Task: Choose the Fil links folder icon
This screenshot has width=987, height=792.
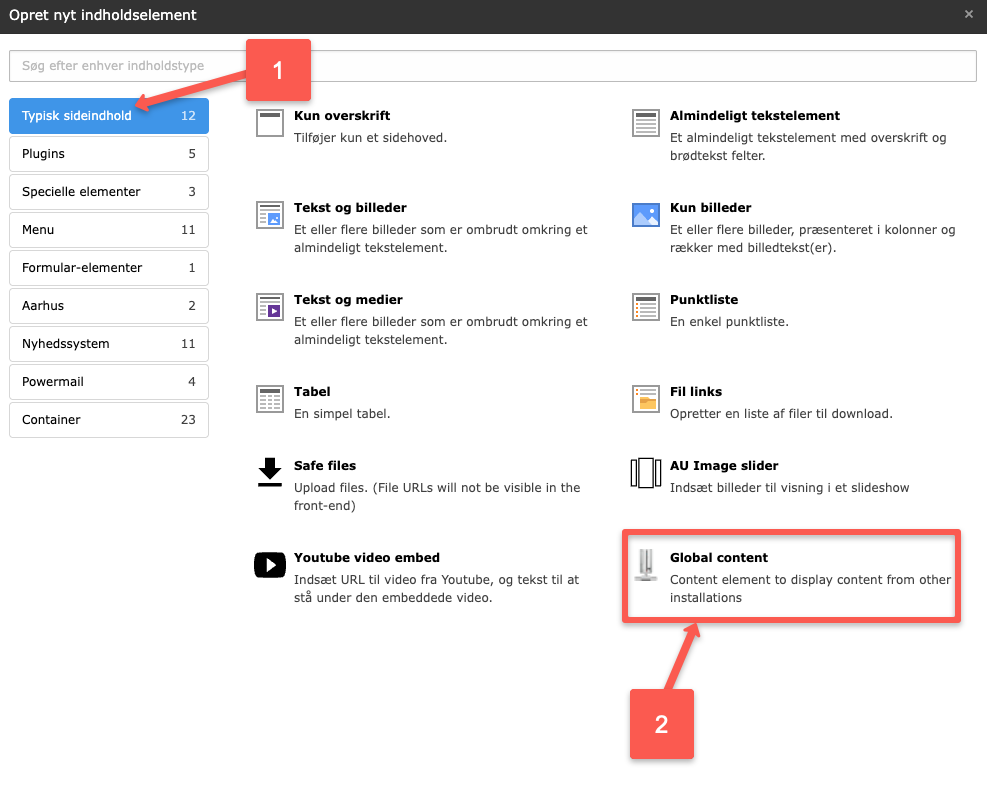Action: coord(646,399)
